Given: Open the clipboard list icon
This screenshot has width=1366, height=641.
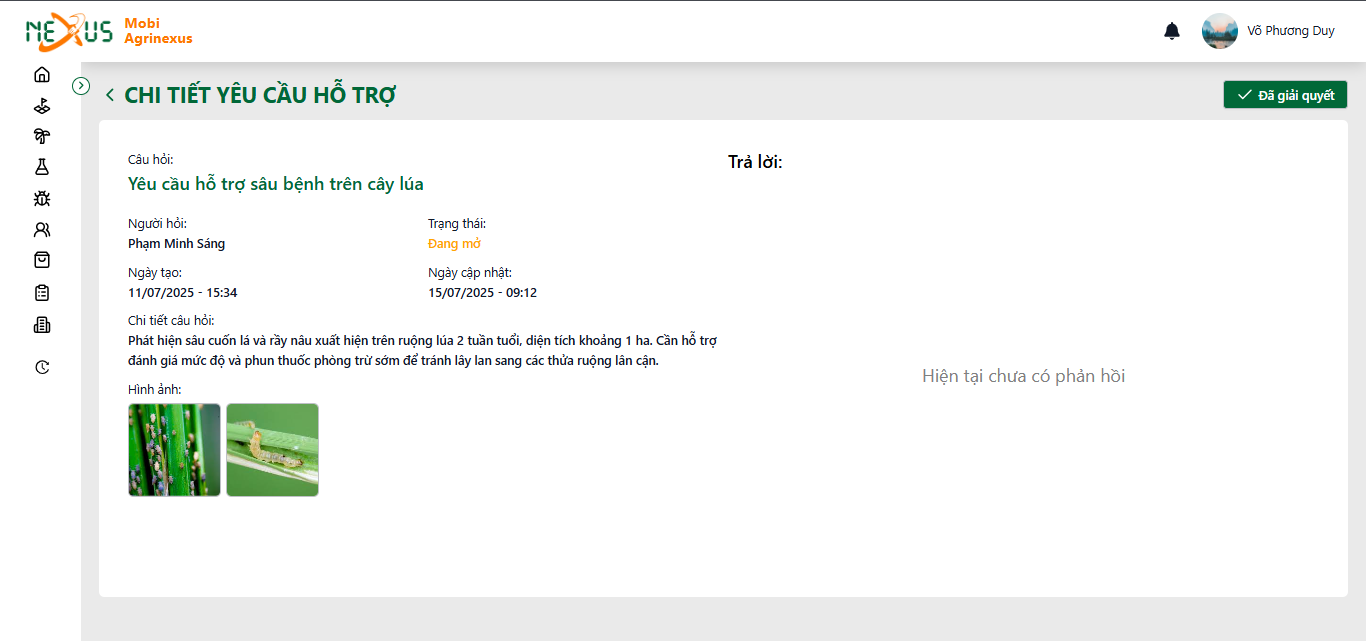Looking at the screenshot, I should point(41,293).
